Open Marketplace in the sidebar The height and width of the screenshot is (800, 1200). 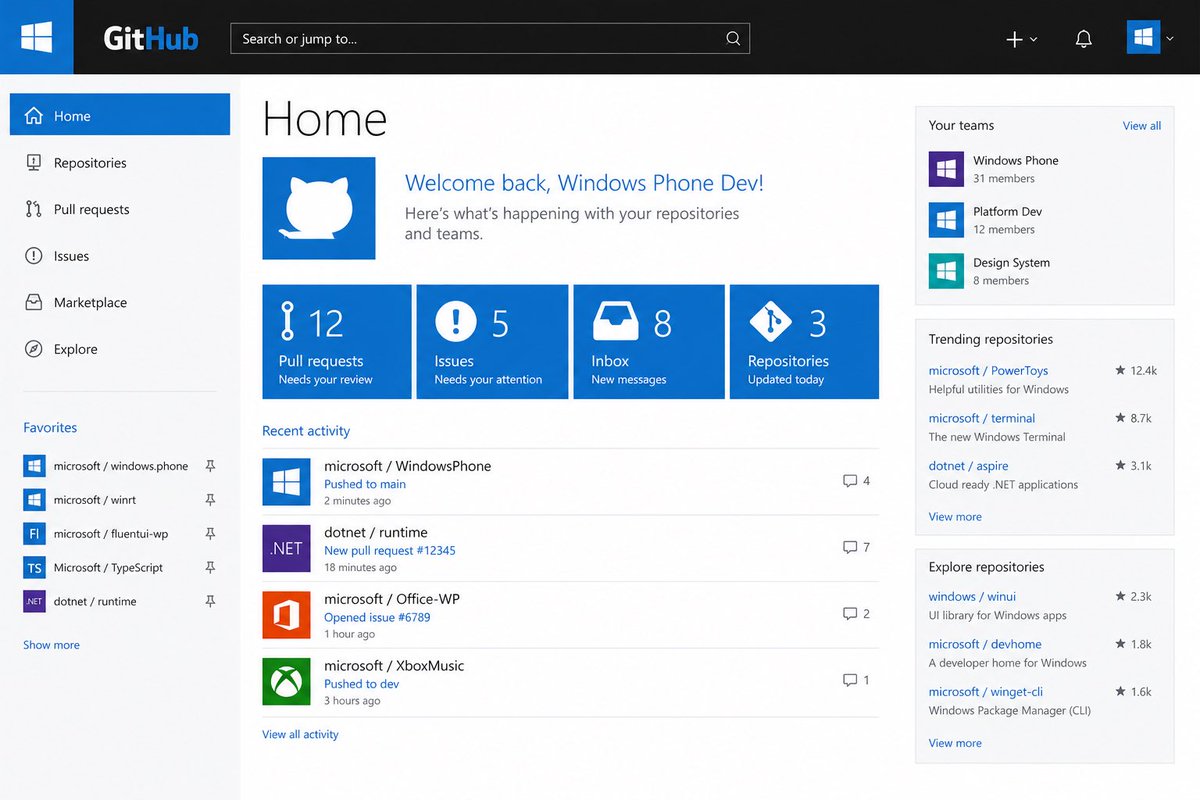point(120,302)
